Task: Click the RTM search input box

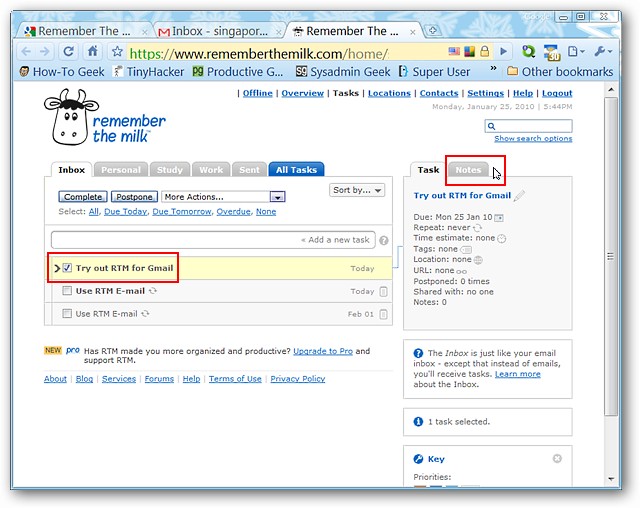Action: tap(529, 126)
